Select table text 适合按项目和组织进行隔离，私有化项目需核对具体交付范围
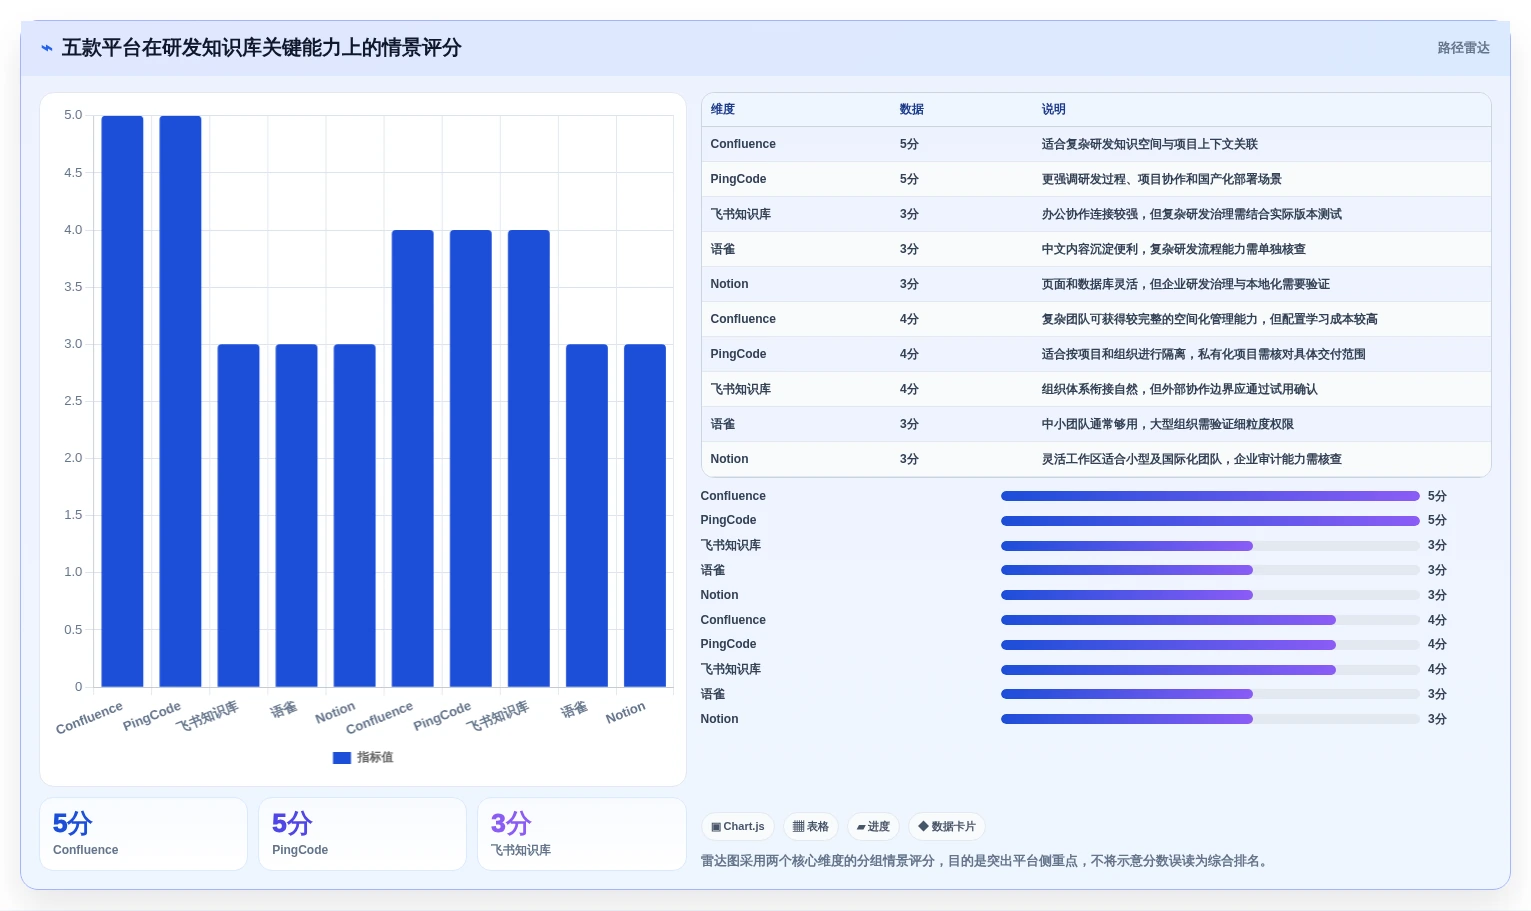This screenshot has width=1531, height=911. (1204, 354)
